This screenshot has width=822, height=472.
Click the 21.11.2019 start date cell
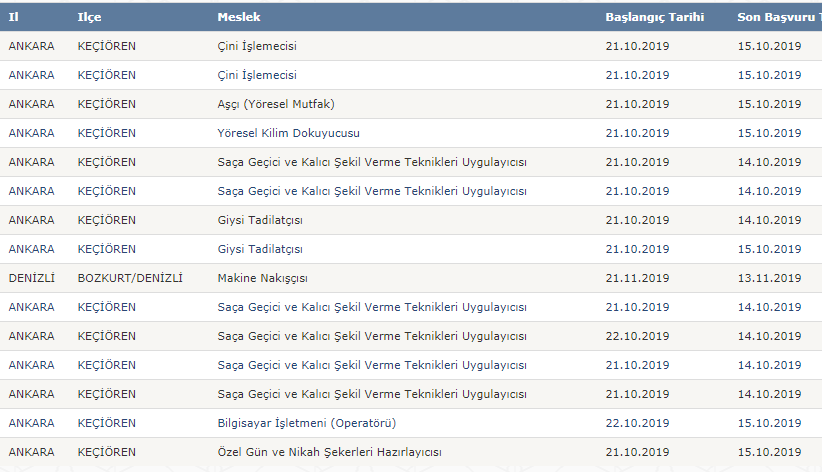coord(637,278)
